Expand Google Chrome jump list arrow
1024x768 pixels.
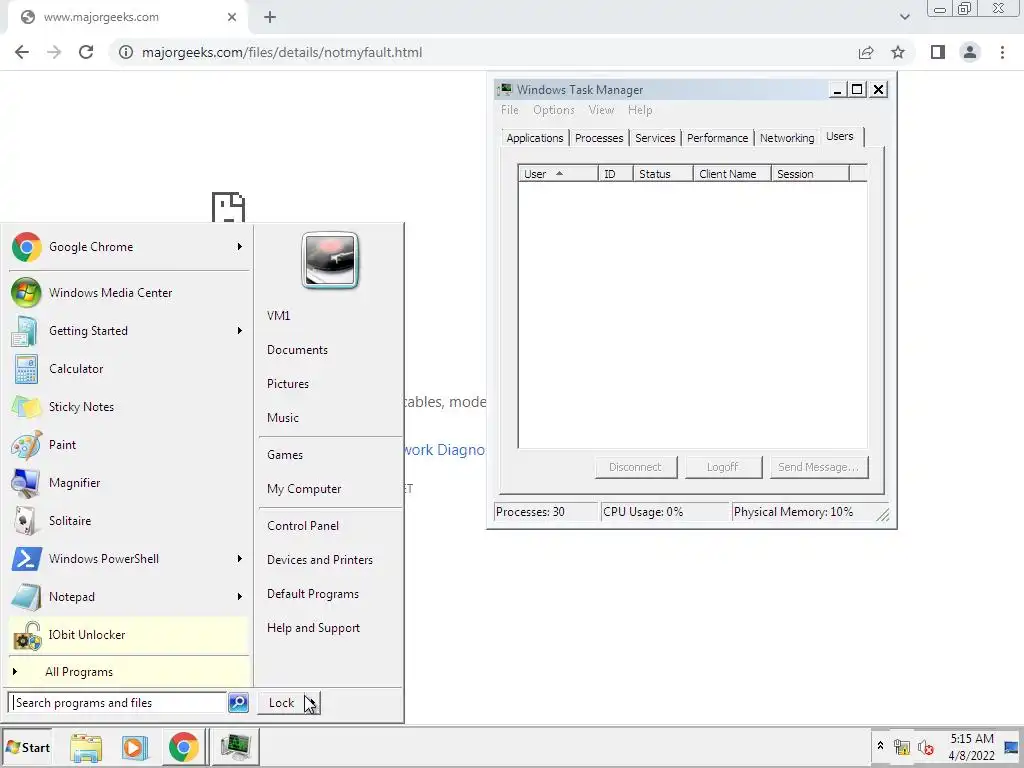(x=240, y=247)
